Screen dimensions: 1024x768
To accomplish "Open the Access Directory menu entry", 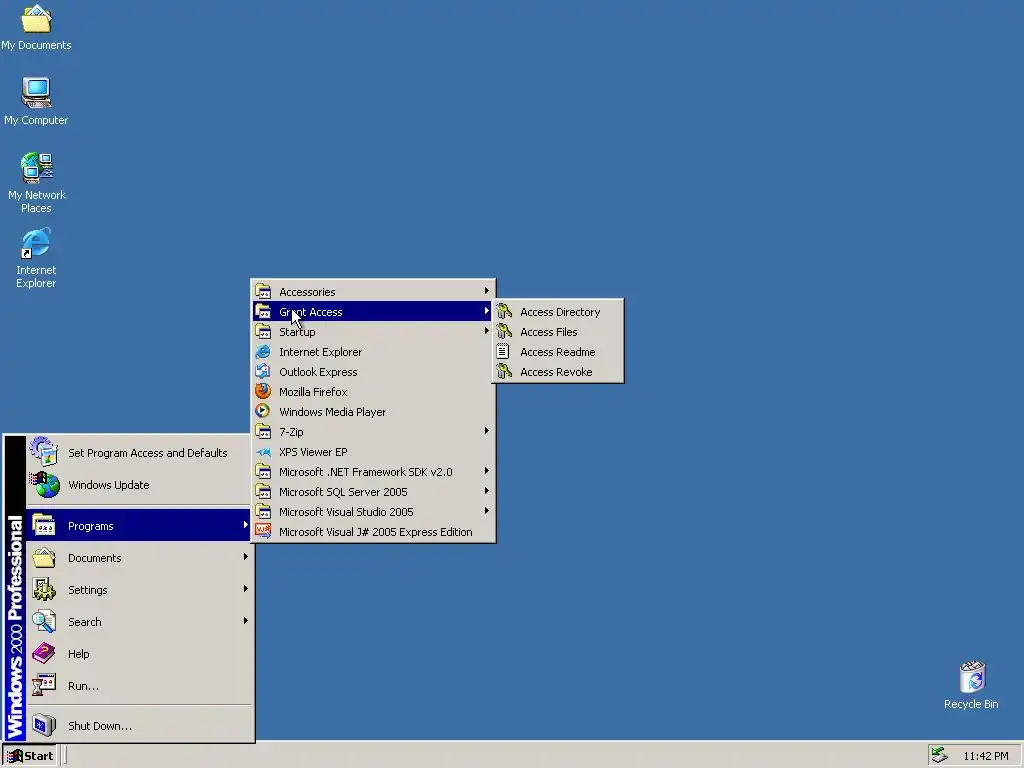I will (558, 312).
